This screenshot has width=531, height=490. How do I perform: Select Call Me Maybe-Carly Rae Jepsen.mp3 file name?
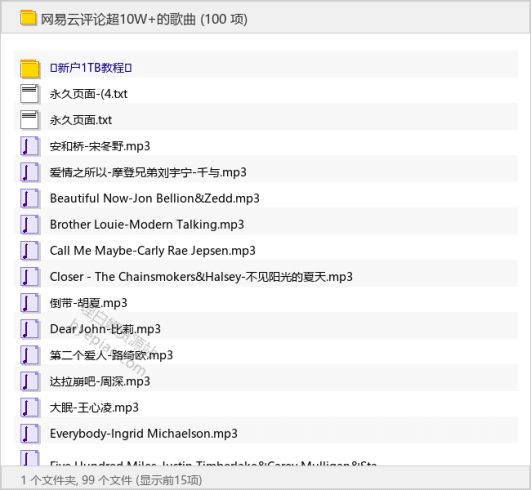click(153, 251)
